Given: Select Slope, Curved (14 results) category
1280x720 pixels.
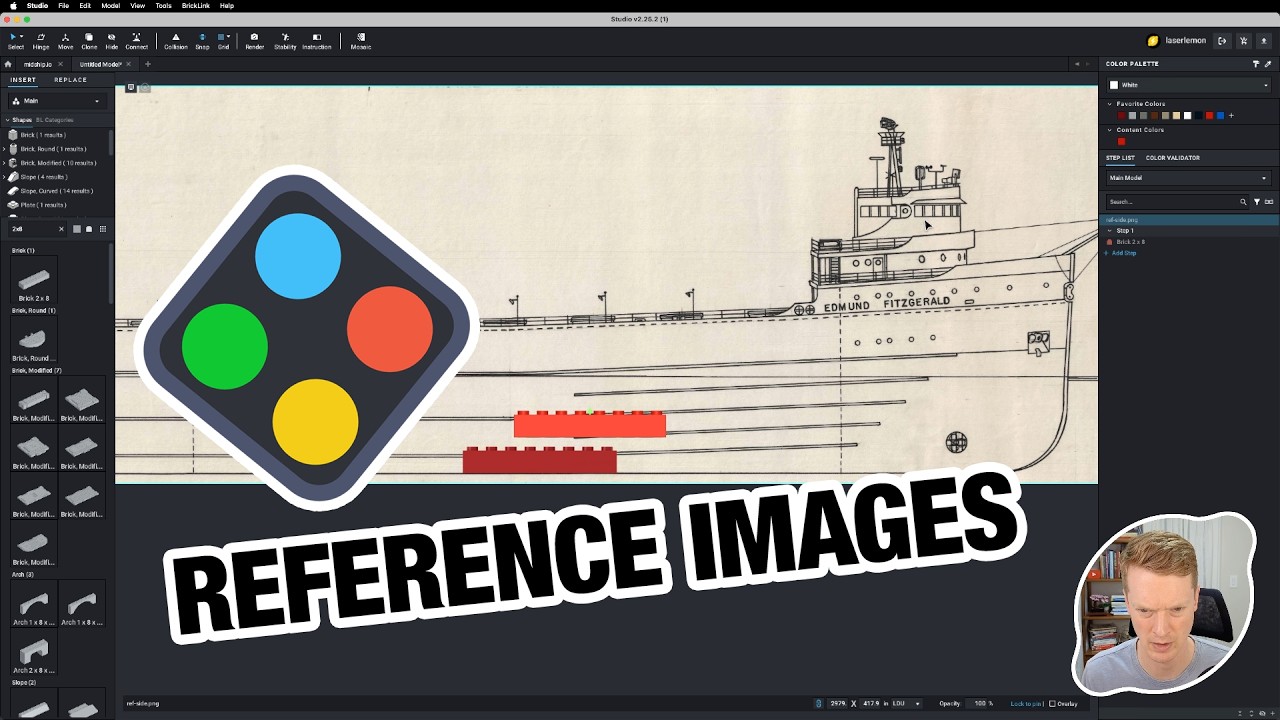Looking at the screenshot, I should coord(56,191).
